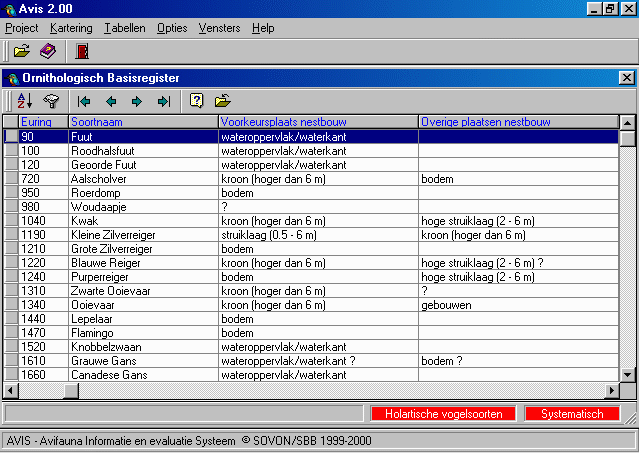Viewport: 639px width, 453px height.
Task: Click the Voorkeursplaats nestbouw column header
Action: tap(318, 122)
